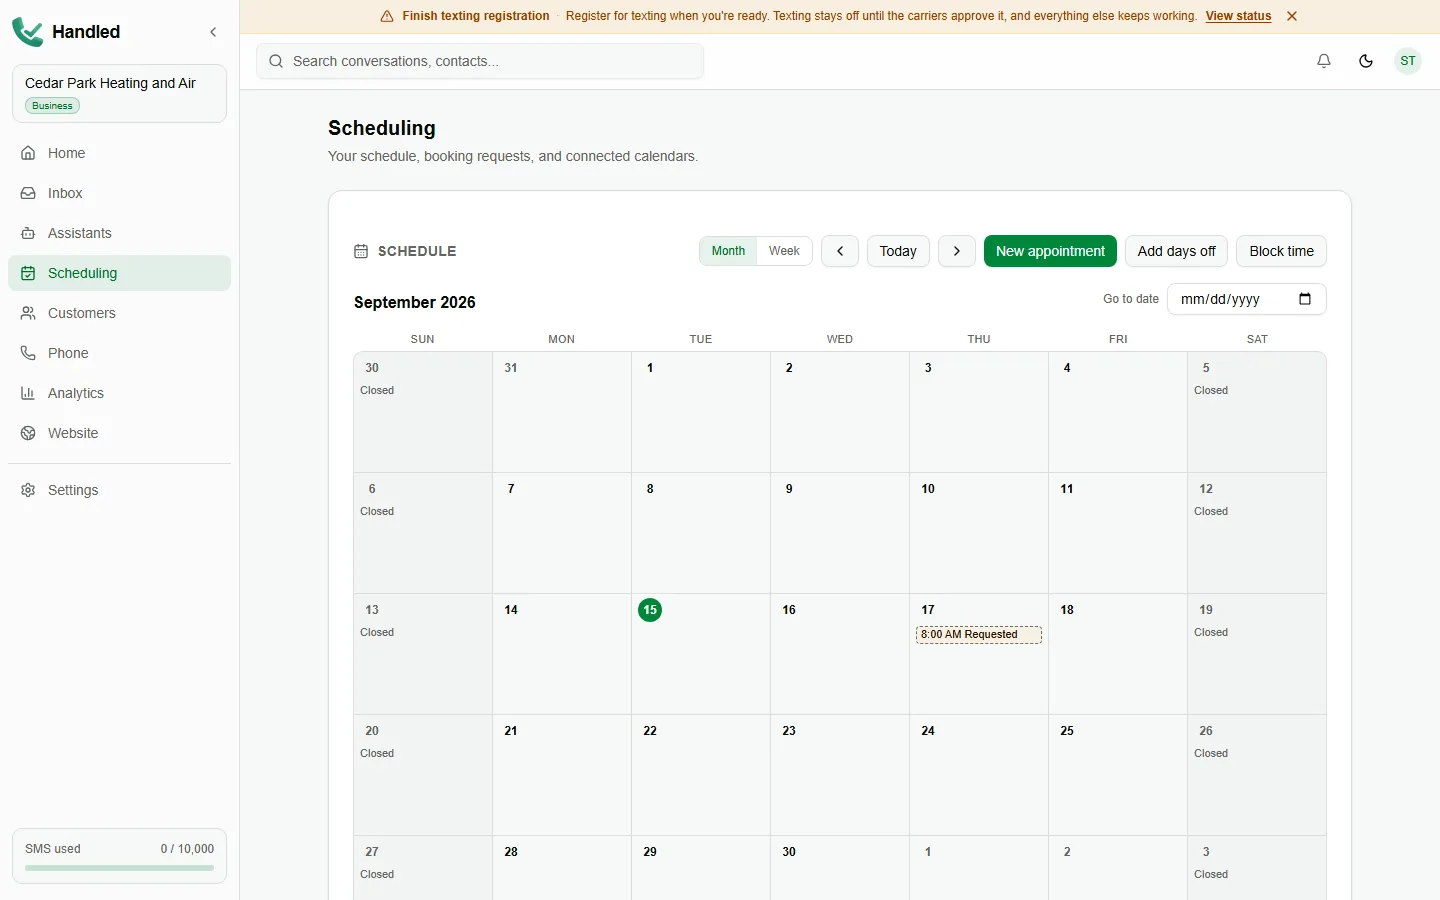Open the Customers page
Screen dimensions: 1440x900
click(119, 313)
